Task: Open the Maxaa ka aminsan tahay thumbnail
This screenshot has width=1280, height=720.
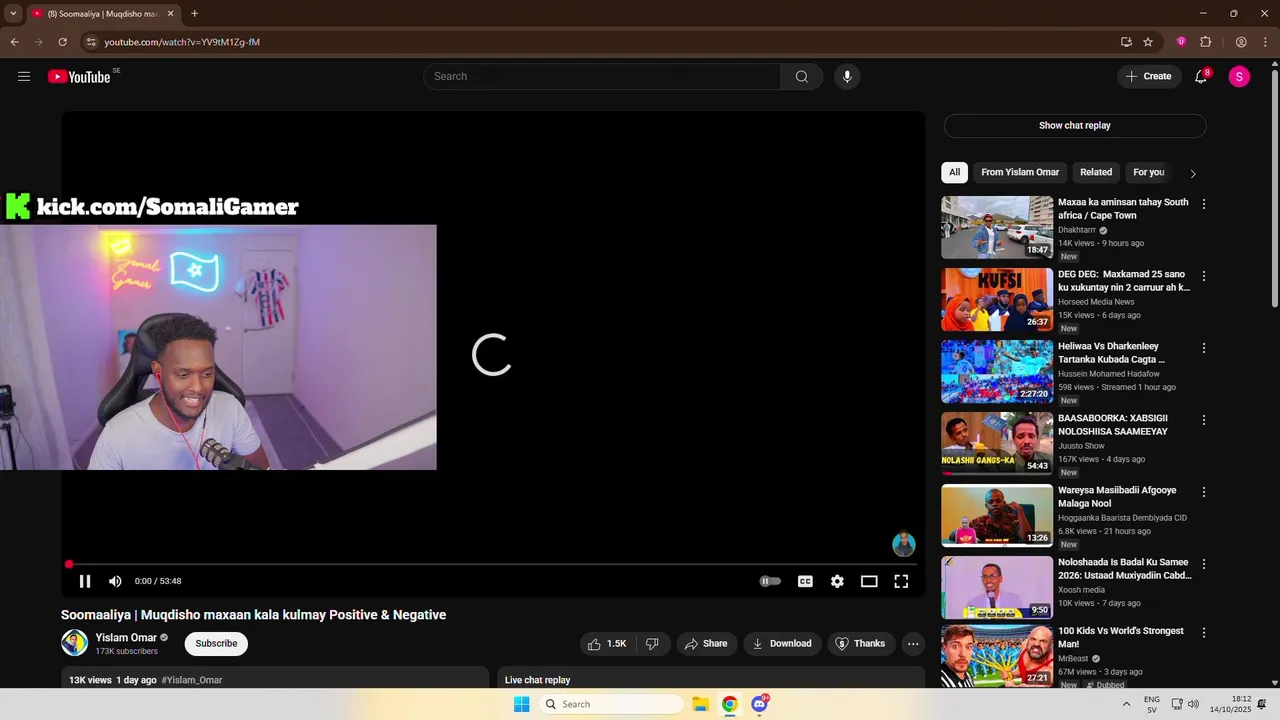Action: 997,227
